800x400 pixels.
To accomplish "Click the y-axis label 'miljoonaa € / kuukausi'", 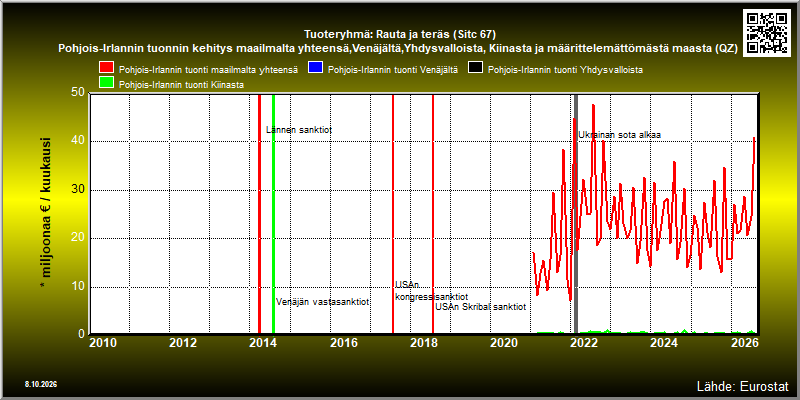I will 46,213.
